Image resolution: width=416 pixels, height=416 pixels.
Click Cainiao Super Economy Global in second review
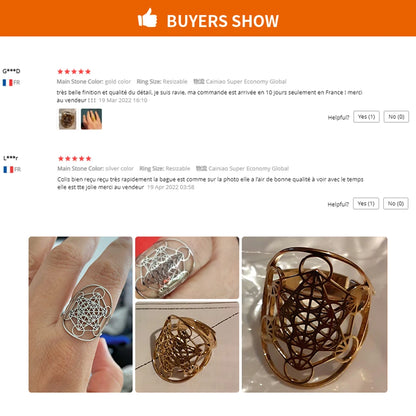point(248,169)
